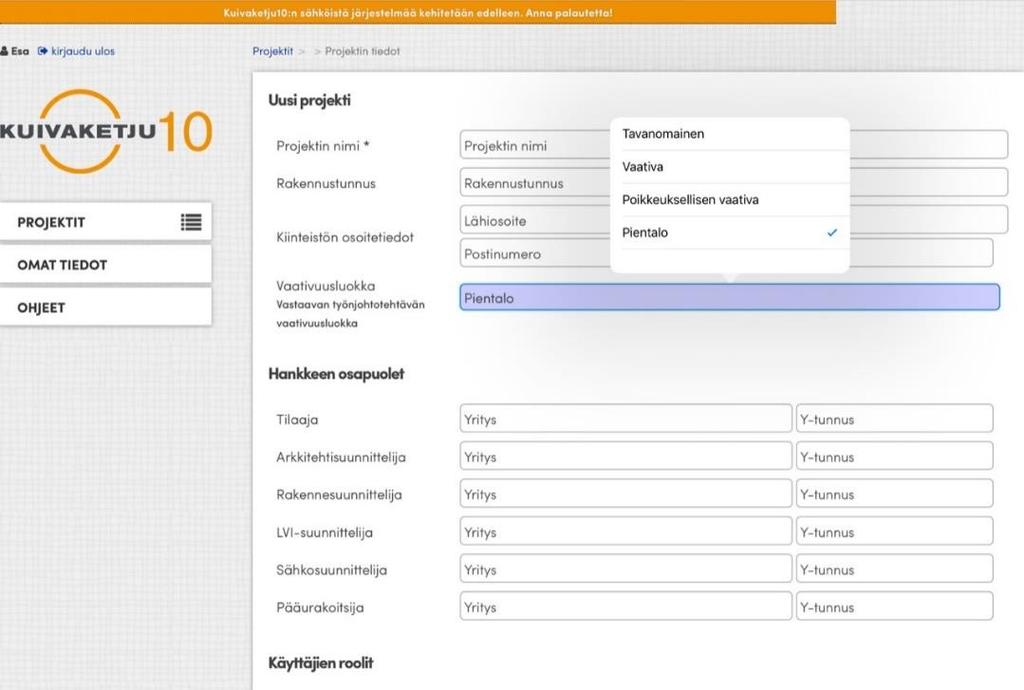Screen dimensions: 1024x690
Task: Click the checkmark next to Pientalo
Action: pos(832,232)
